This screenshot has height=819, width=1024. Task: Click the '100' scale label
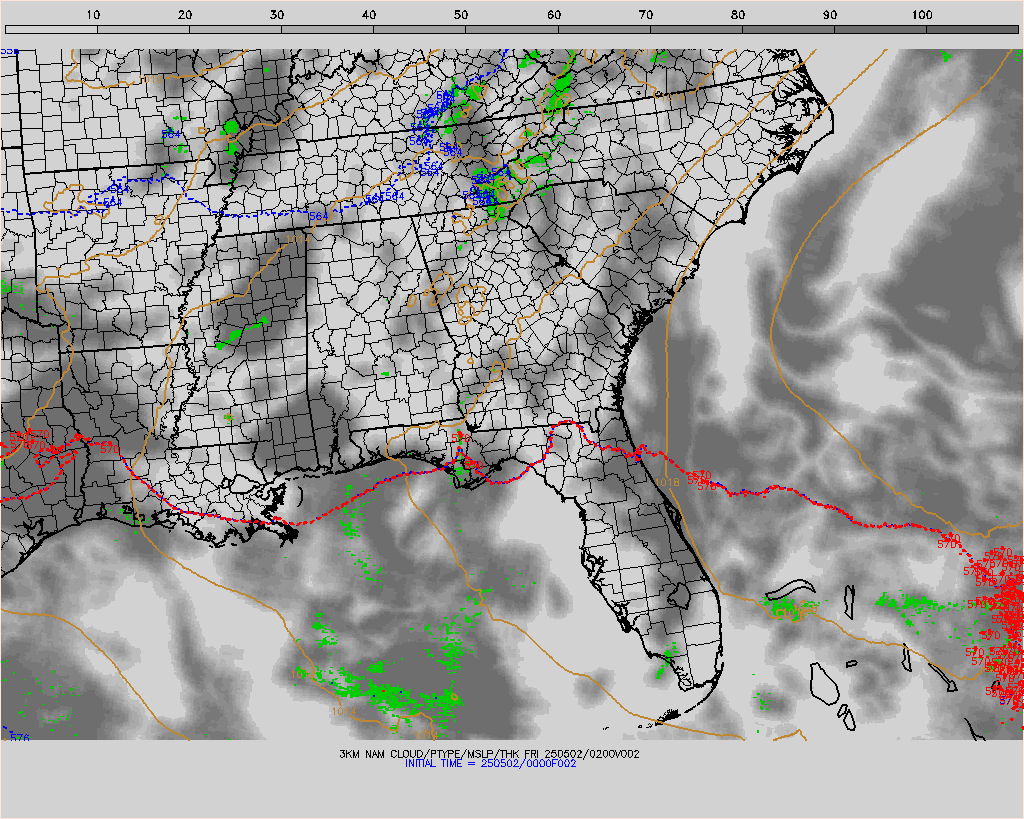pos(921,14)
